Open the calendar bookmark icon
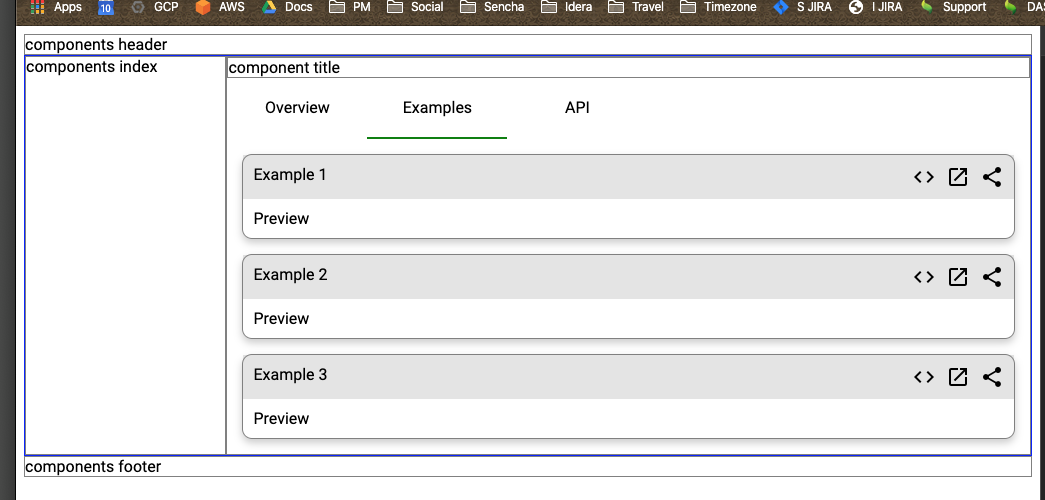Image resolution: width=1045 pixels, height=500 pixels. [x=105, y=7]
